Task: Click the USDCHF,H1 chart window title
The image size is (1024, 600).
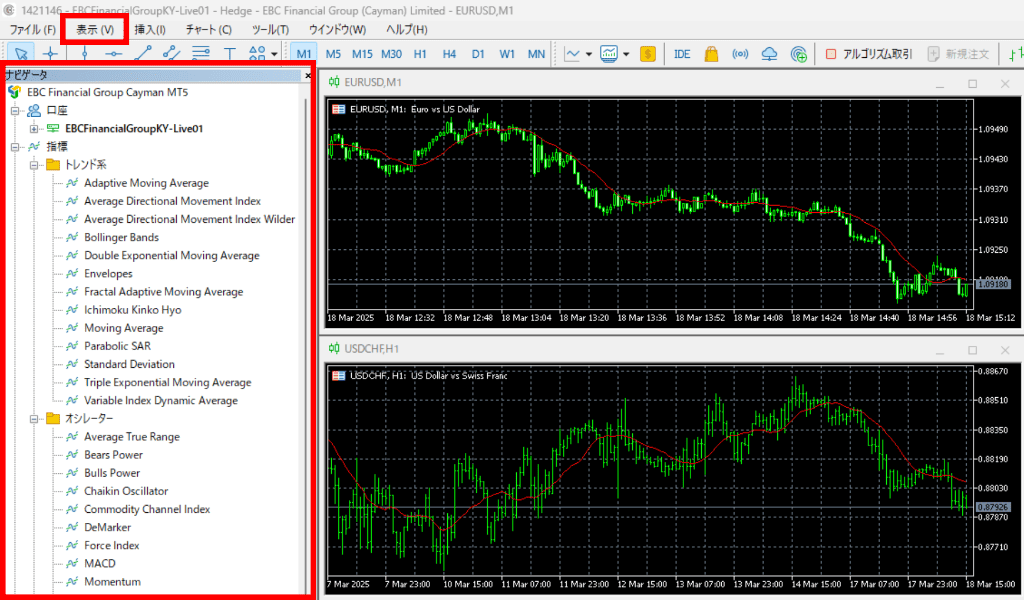Action: click(372, 349)
